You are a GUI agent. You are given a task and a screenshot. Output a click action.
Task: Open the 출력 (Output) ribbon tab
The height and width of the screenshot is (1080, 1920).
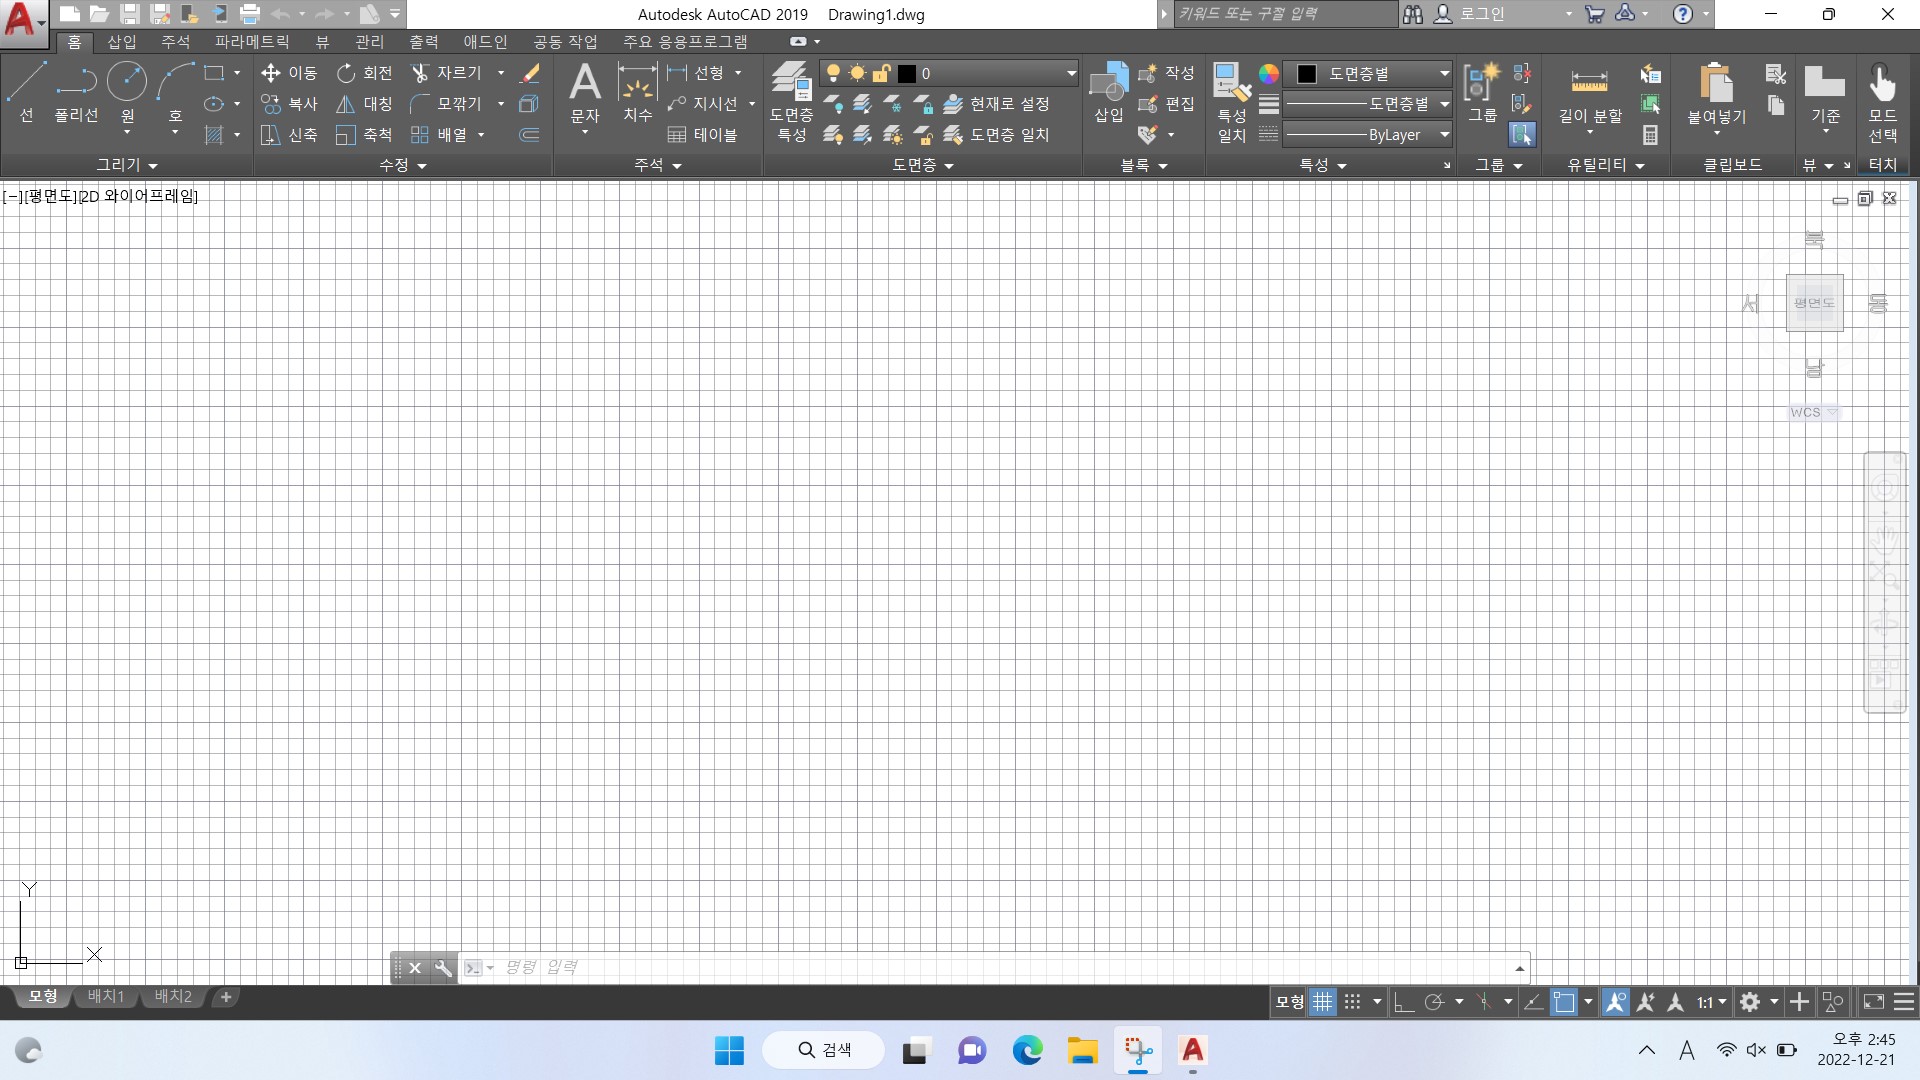point(424,41)
